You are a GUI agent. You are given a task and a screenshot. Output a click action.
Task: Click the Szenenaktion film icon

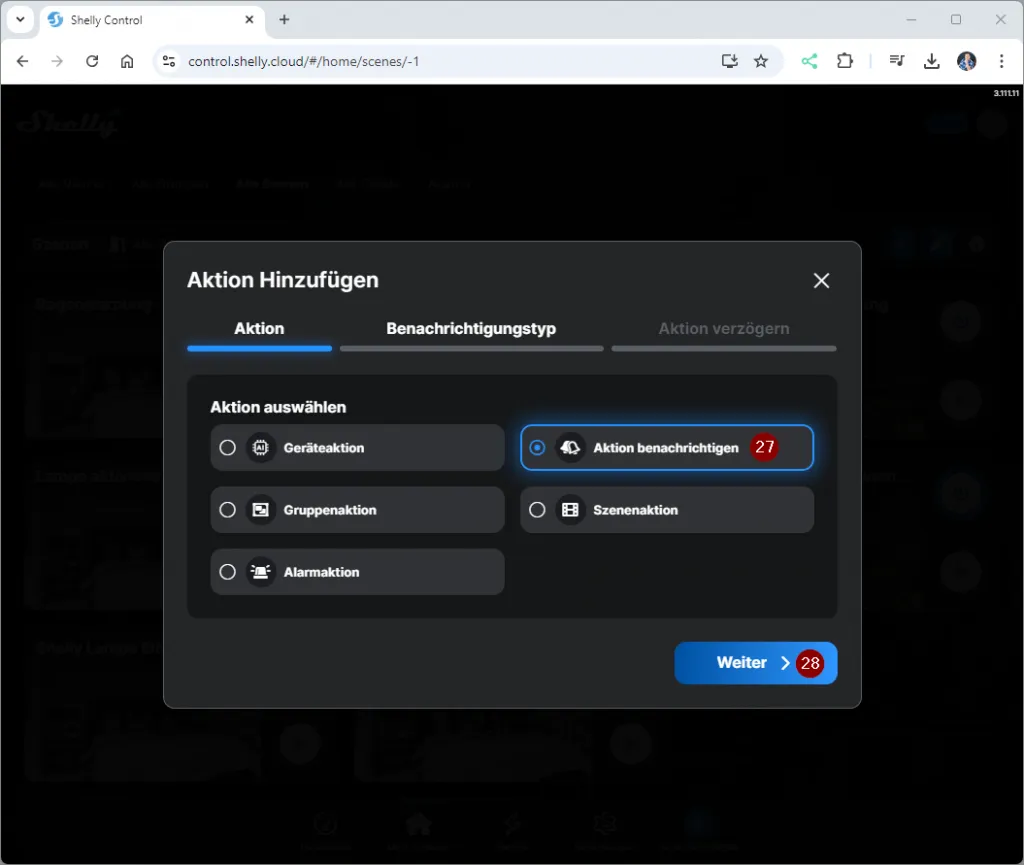[570, 510]
